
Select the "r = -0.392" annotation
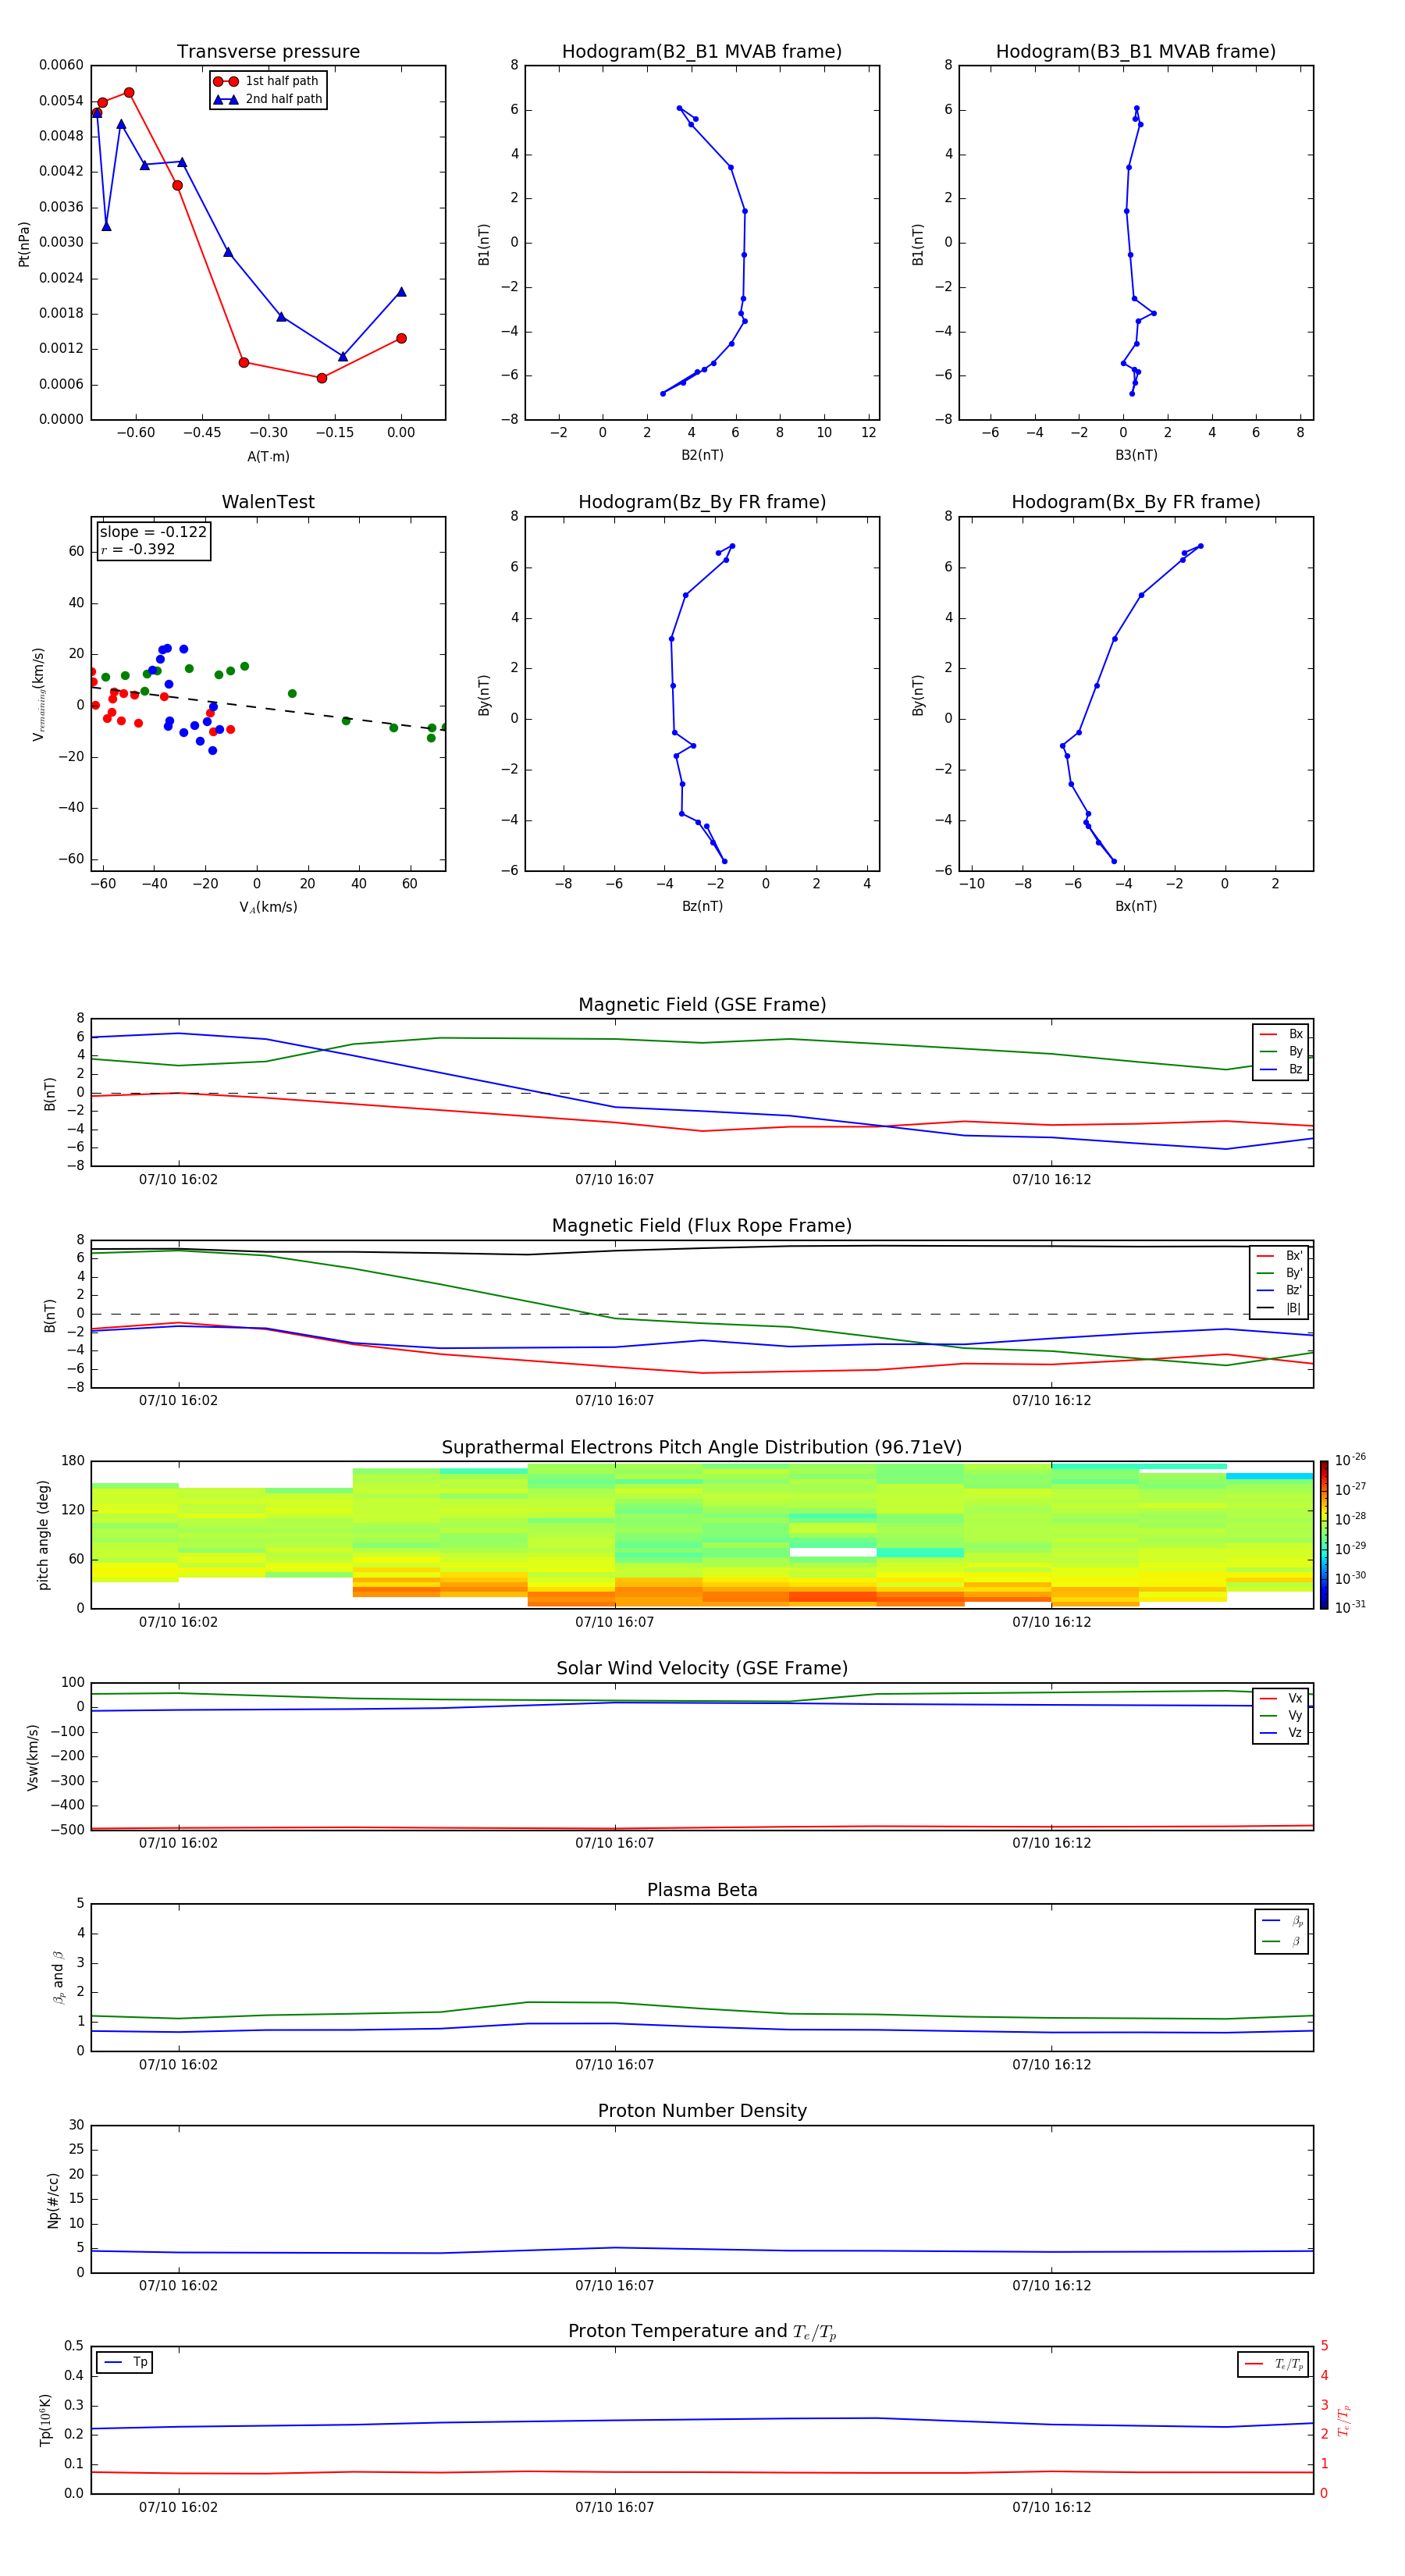point(138,550)
